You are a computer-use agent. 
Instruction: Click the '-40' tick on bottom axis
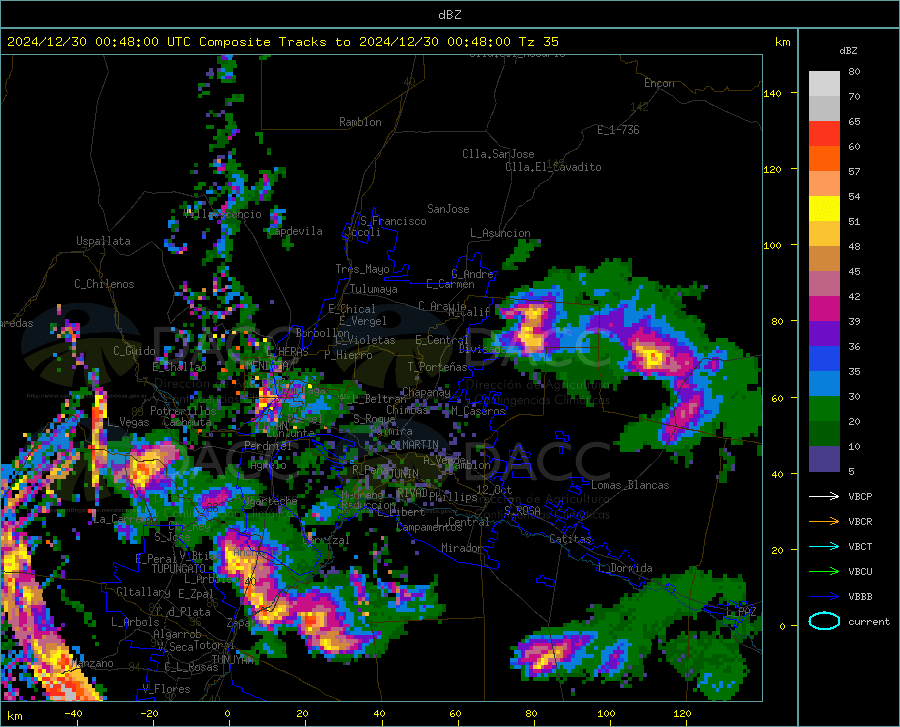pyautogui.click(x=73, y=713)
